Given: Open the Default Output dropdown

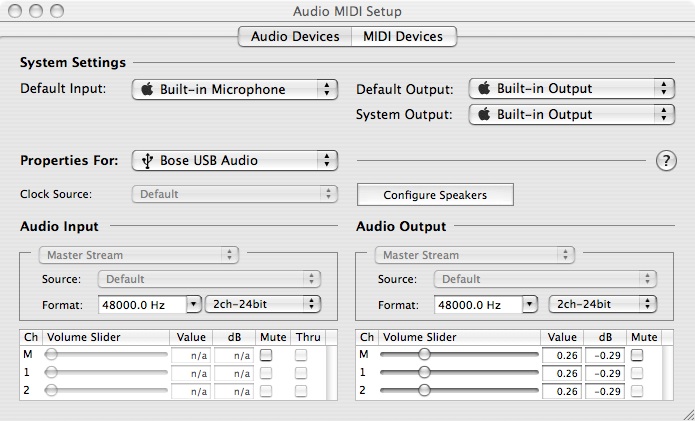Looking at the screenshot, I should (x=571, y=88).
